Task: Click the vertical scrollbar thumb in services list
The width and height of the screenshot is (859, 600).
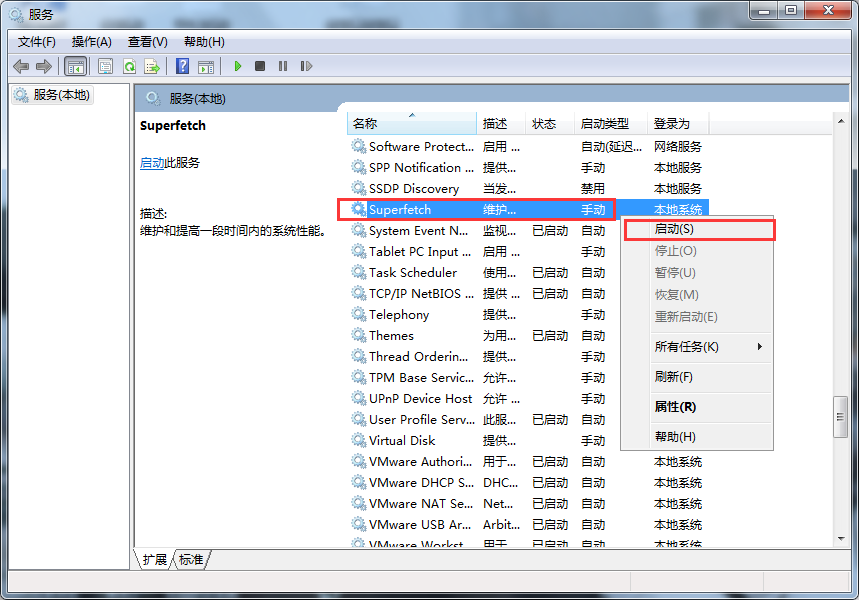Action: [x=840, y=417]
